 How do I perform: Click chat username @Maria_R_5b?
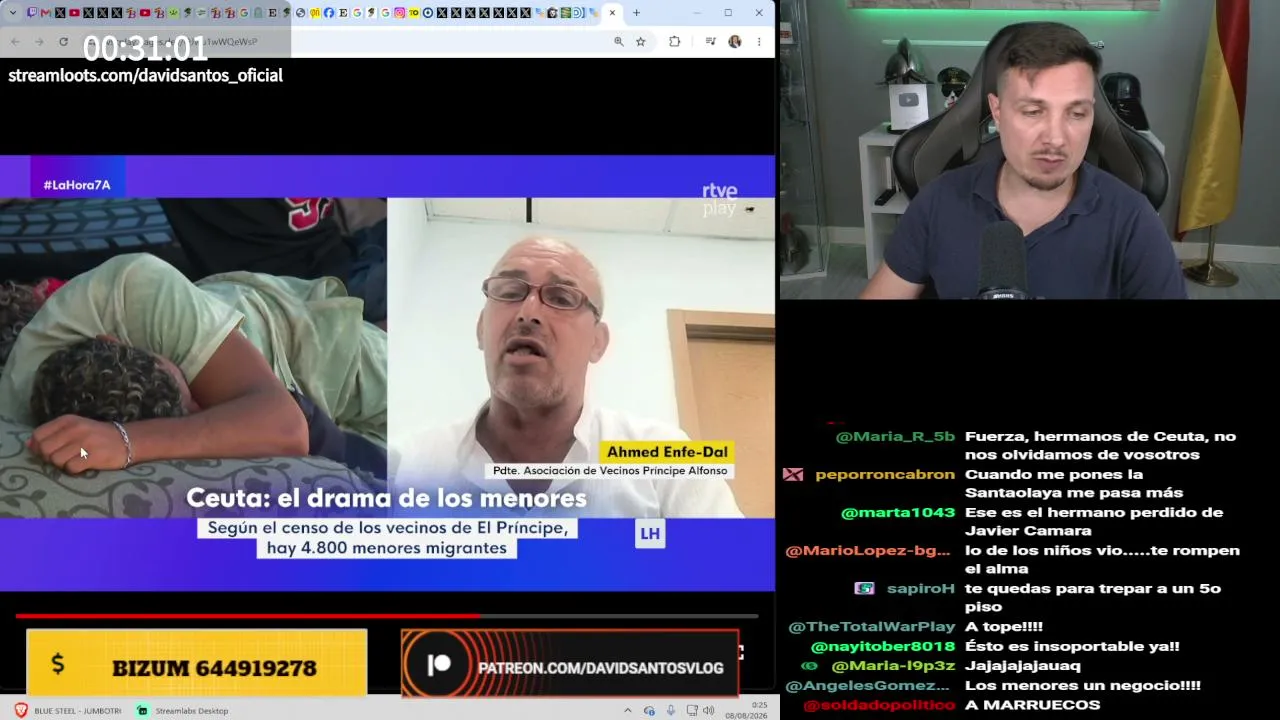[x=895, y=437]
